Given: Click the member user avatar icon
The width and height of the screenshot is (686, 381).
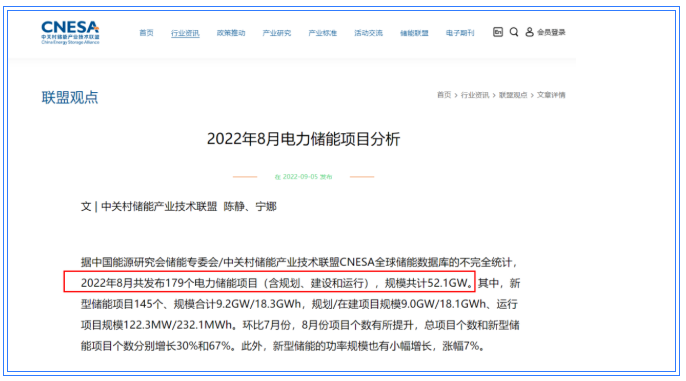Looking at the screenshot, I should [529, 32].
